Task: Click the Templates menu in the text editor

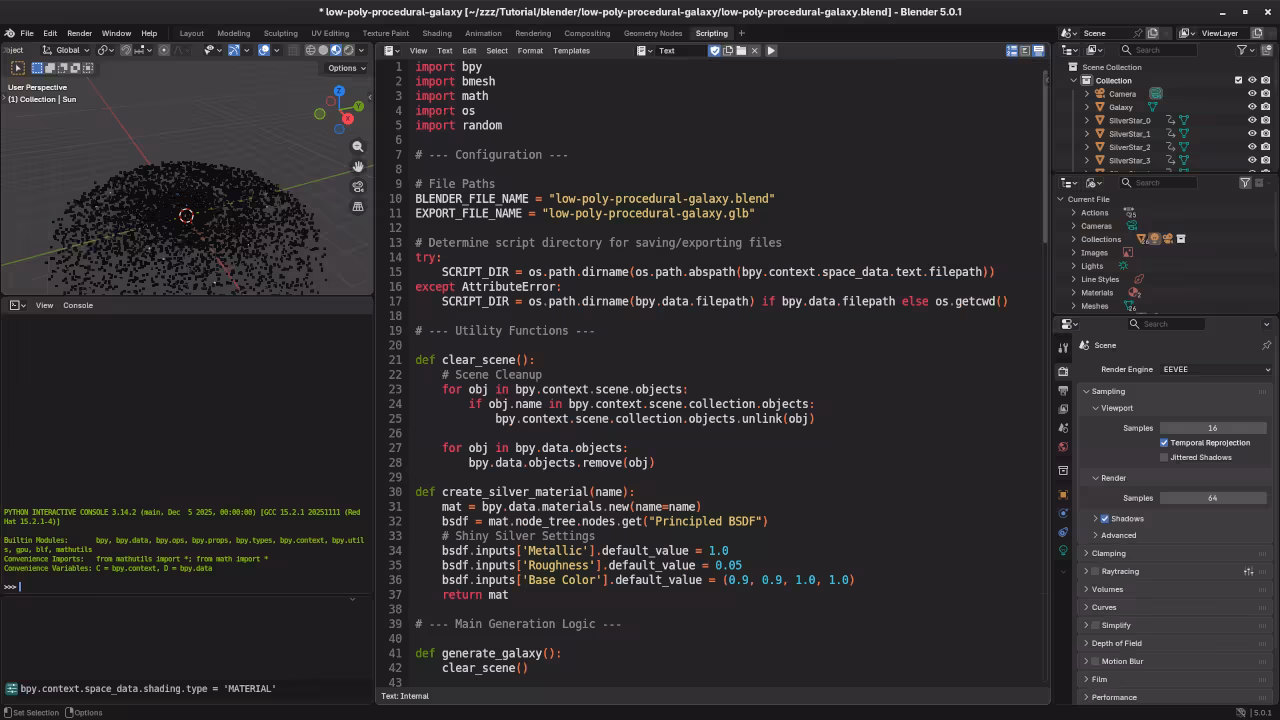Action: click(571, 50)
